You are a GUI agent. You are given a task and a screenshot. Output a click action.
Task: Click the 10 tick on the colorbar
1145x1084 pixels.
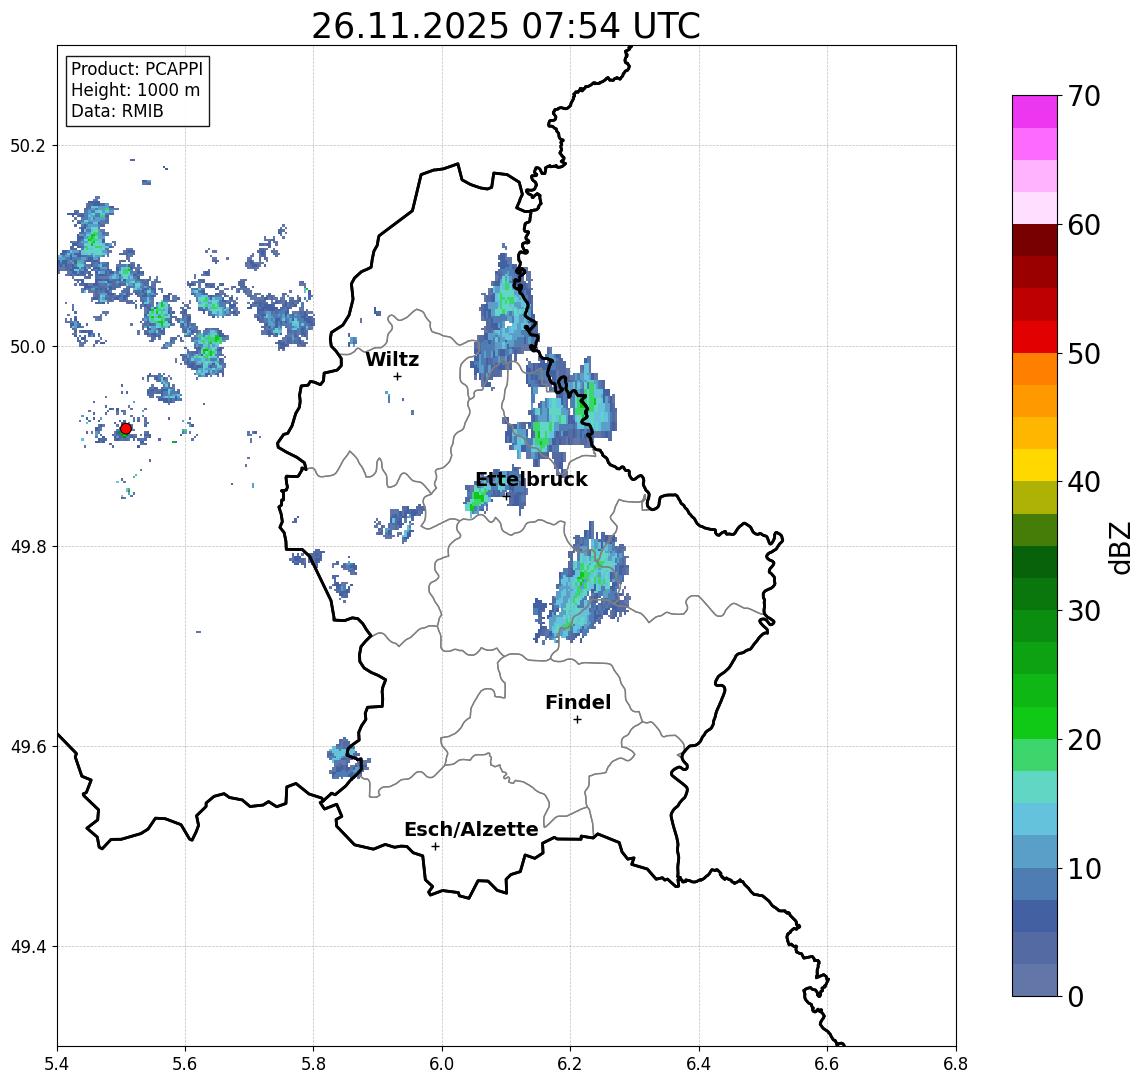pos(1084,868)
